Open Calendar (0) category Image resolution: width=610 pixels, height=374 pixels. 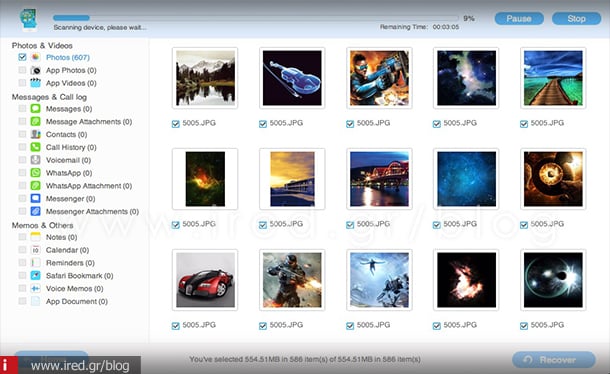click(x=67, y=250)
